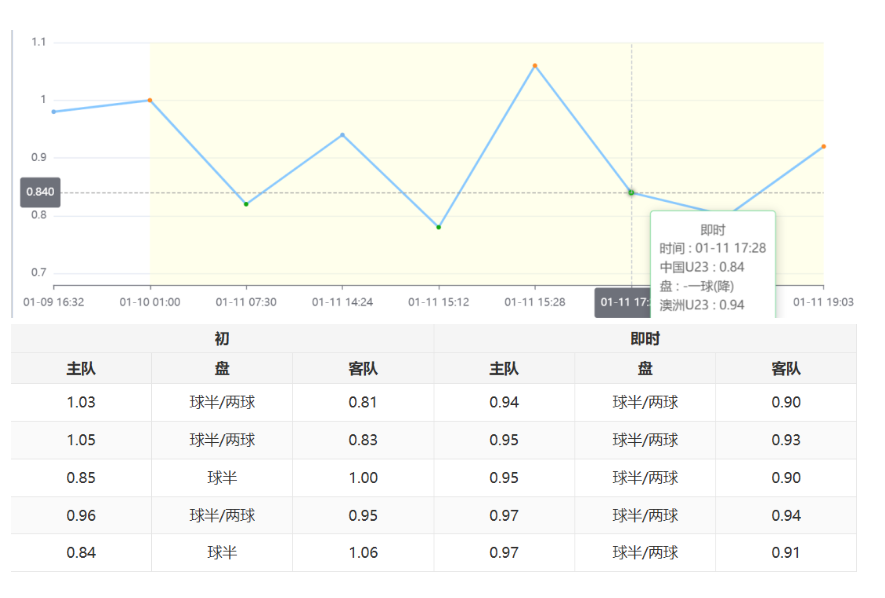Click the 1.00 cell in third row
Viewport: 885px width, 598px height.
coord(363,478)
